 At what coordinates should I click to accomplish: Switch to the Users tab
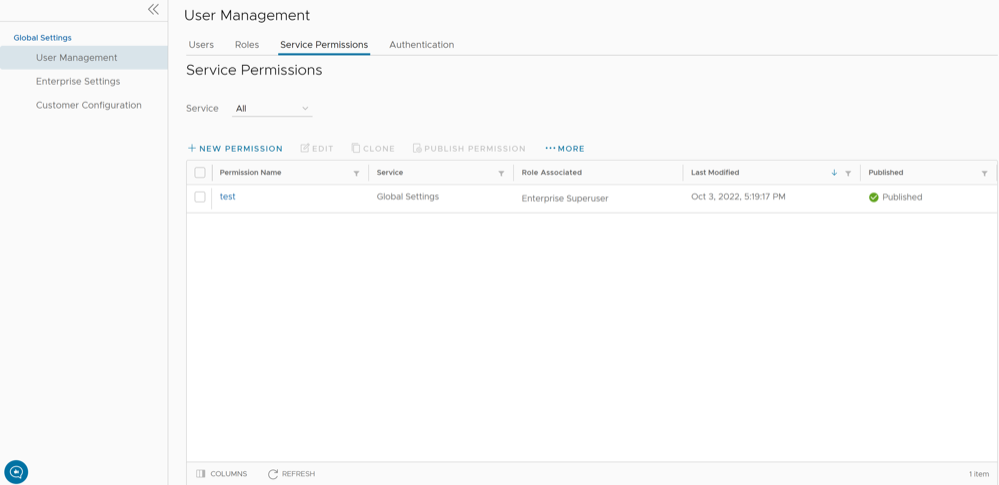pos(201,45)
